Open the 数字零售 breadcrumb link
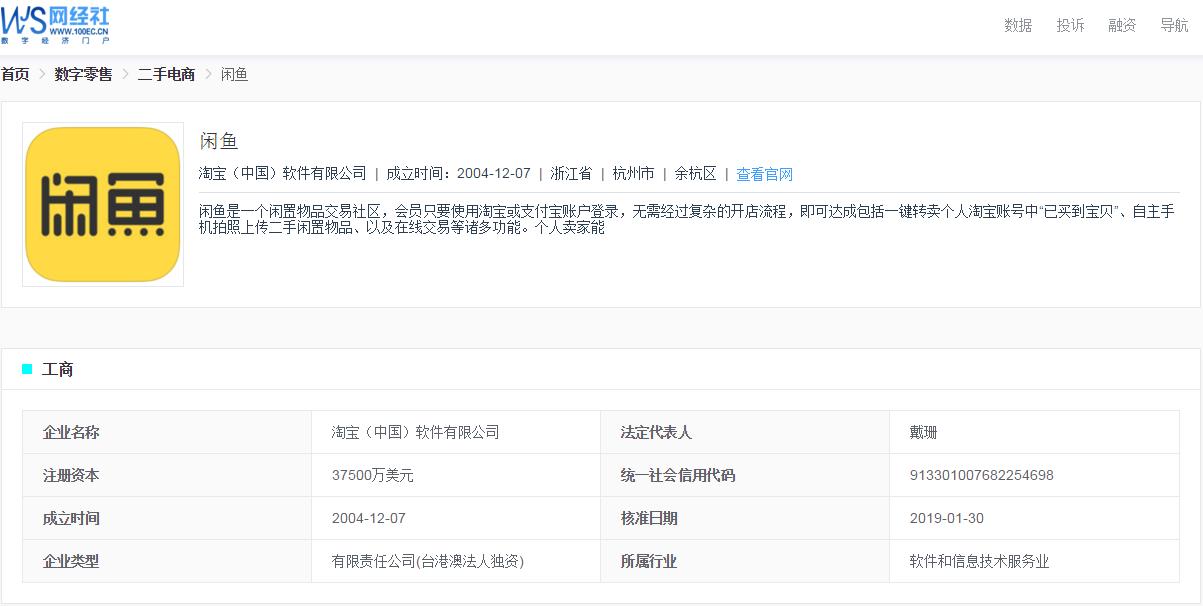This screenshot has width=1203, height=606. click(x=82, y=74)
